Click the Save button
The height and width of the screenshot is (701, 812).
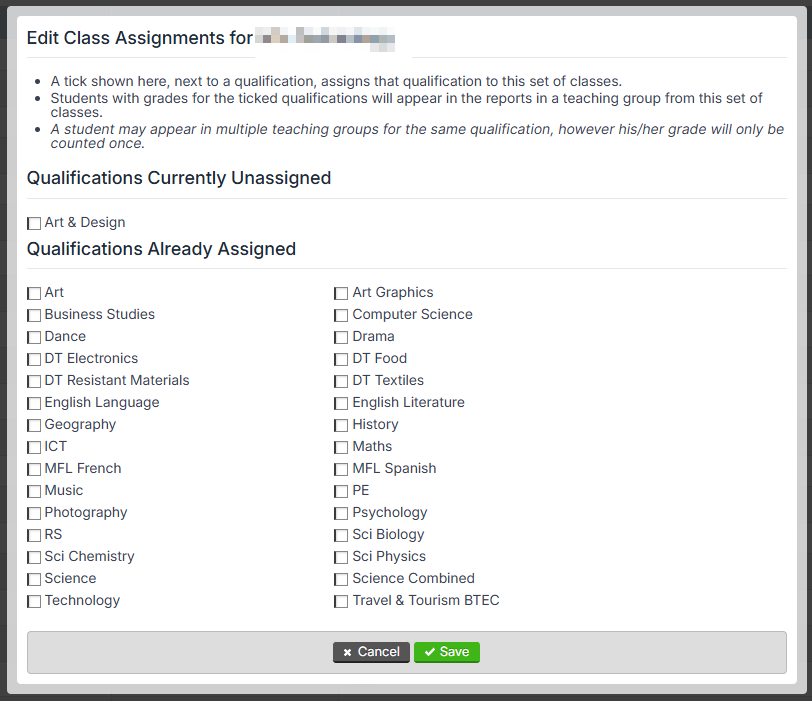[446, 652]
